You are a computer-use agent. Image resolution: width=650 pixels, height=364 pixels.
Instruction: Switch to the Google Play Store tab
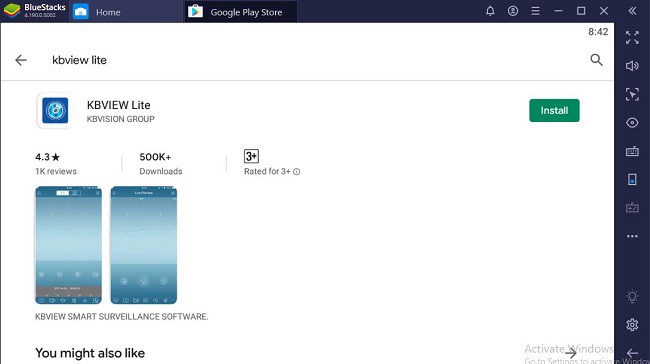coord(240,12)
